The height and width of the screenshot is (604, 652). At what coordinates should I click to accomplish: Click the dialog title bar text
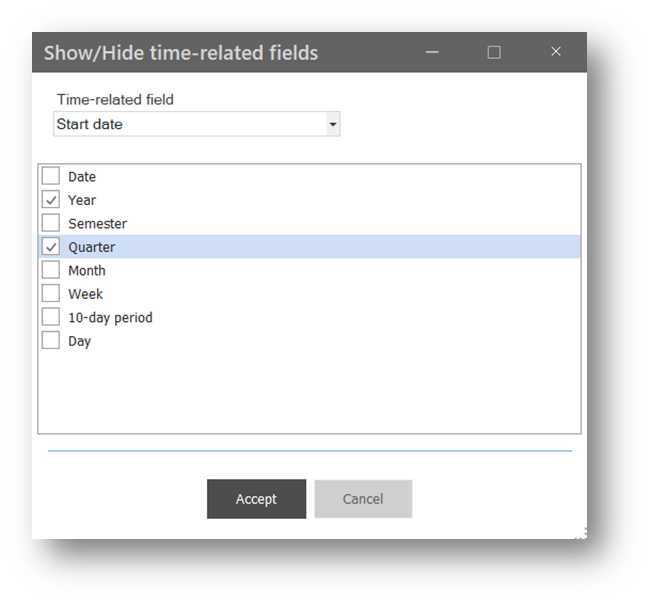pos(181,53)
